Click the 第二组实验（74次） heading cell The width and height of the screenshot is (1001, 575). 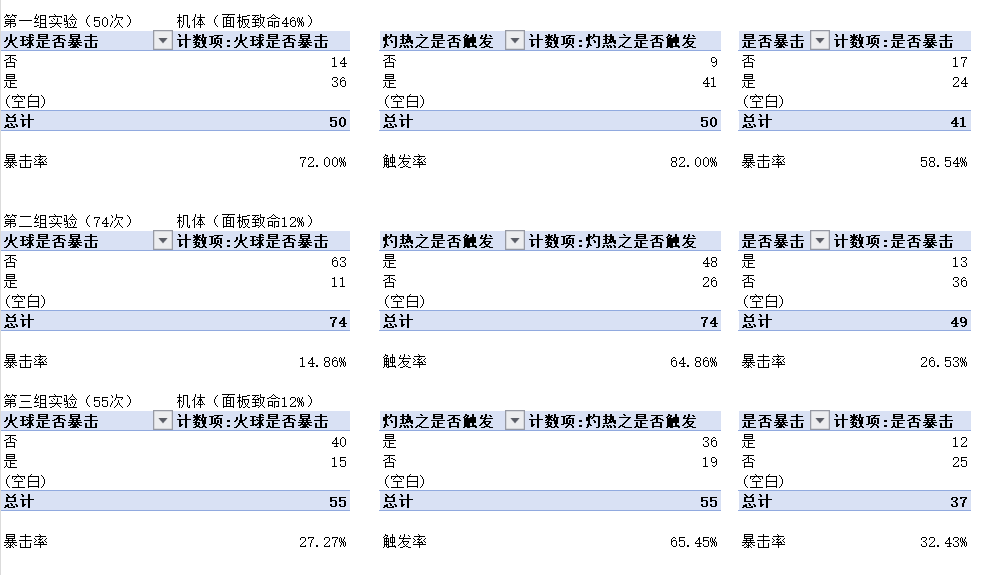[68, 221]
